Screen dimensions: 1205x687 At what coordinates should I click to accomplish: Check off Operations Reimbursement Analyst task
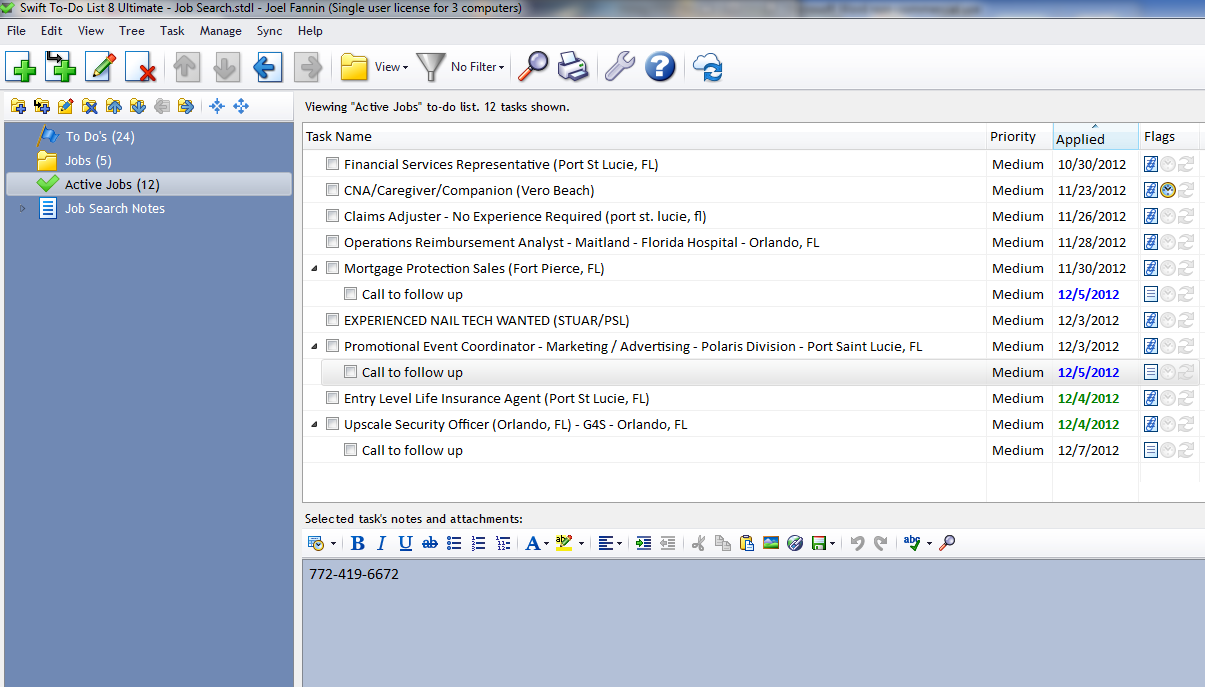pyautogui.click(x=333, y=242)
